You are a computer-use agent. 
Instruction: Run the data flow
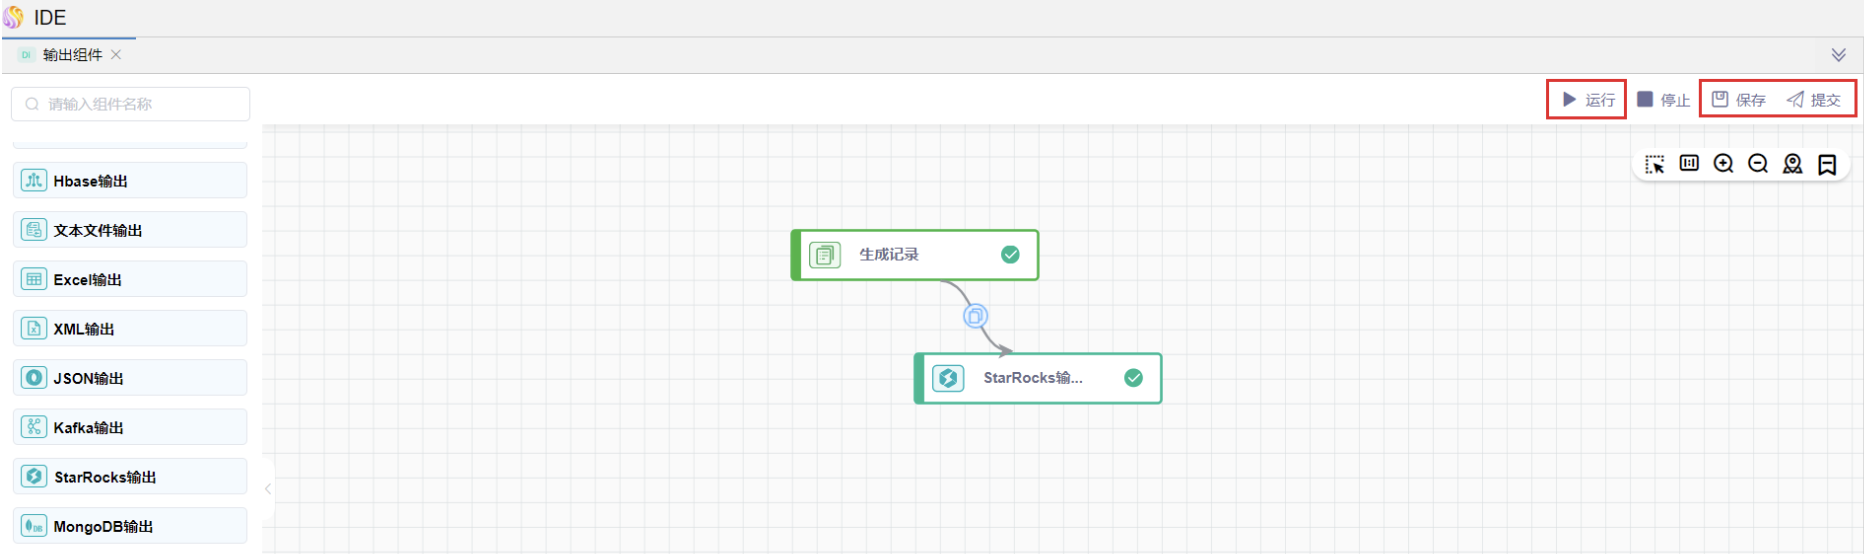pyautogui.click(x=1588, y=100)
